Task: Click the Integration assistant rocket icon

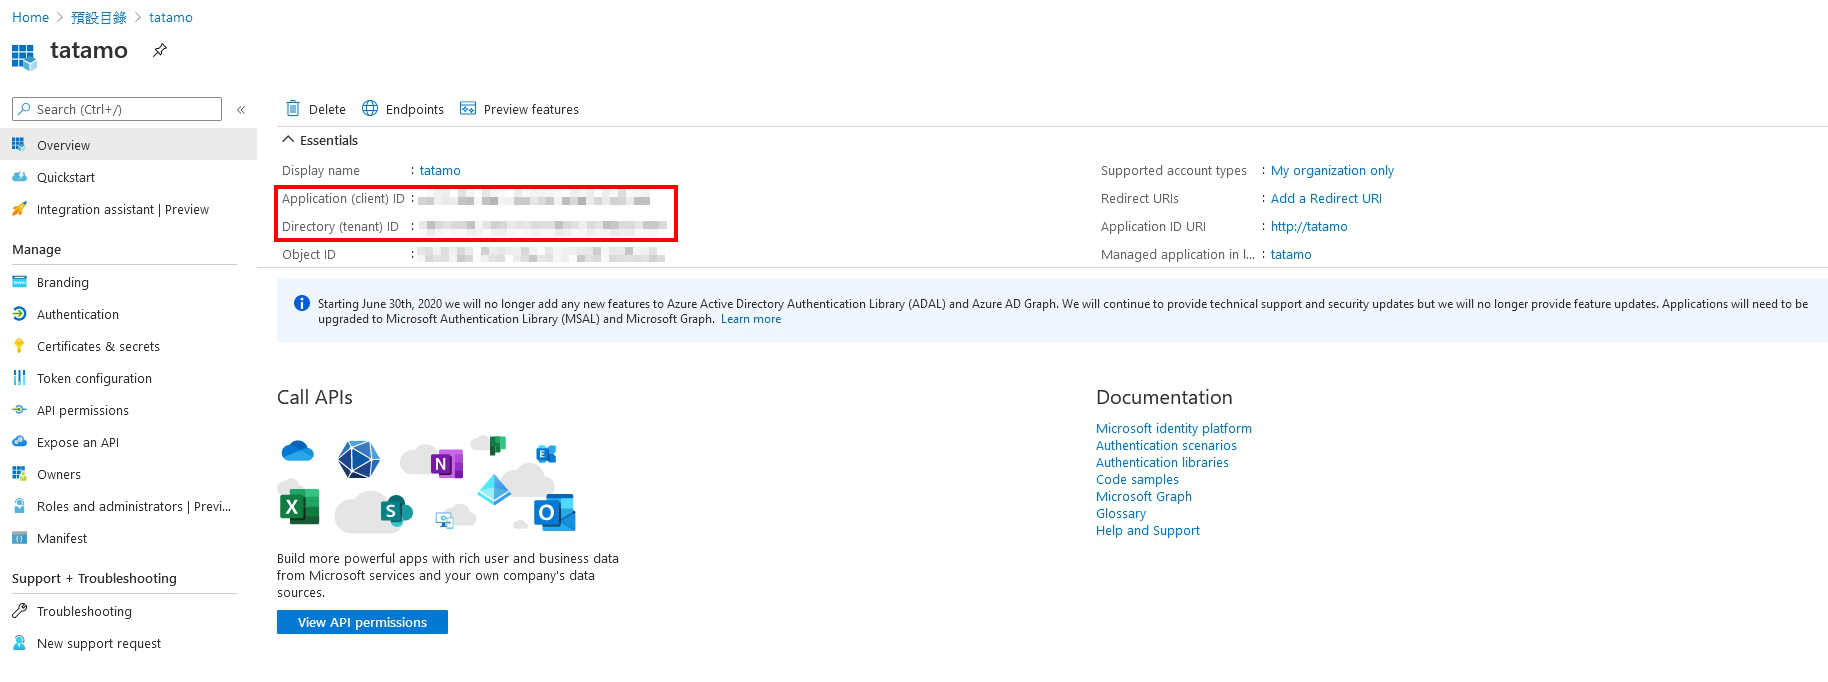Action: coord(19,209)
